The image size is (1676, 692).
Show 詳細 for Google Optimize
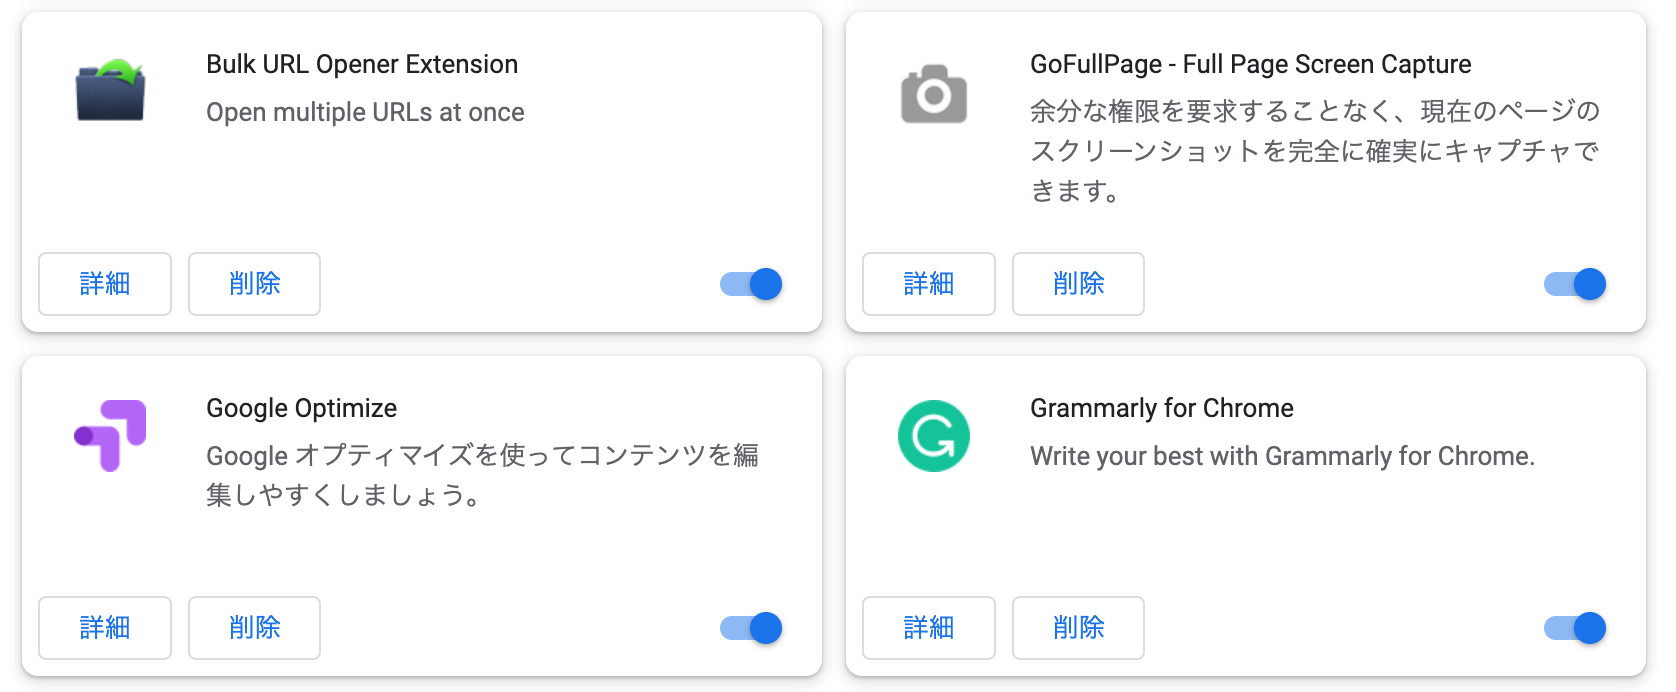(x=105, y=628)
